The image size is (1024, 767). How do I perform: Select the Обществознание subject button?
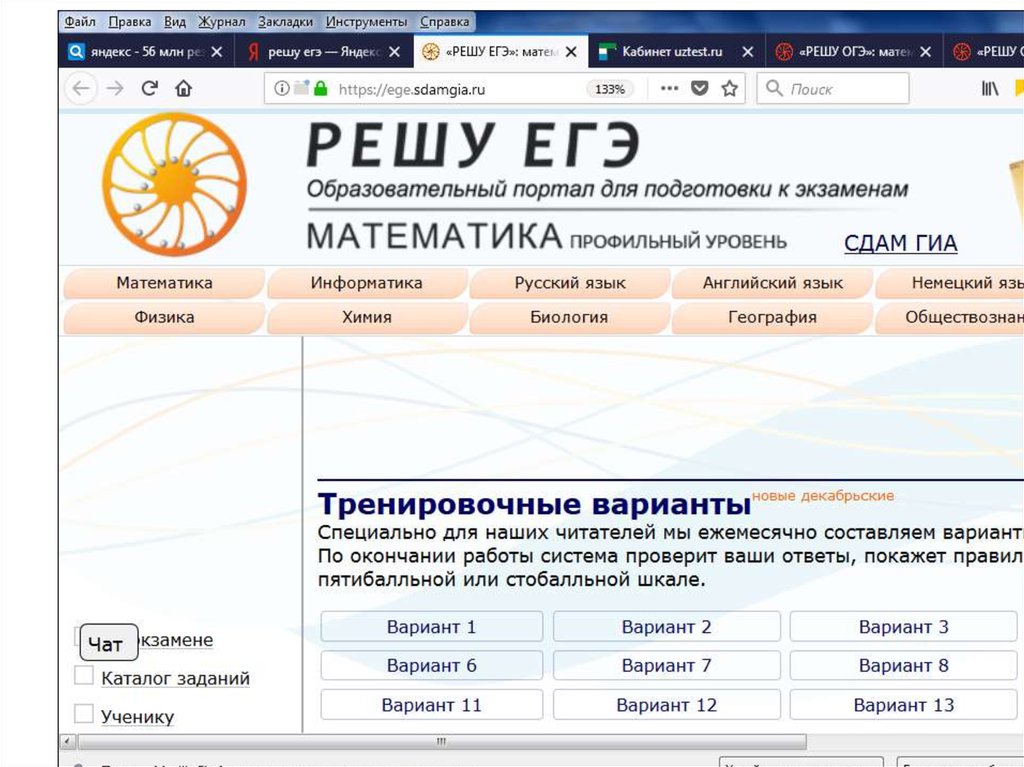[x=950, y=317]
